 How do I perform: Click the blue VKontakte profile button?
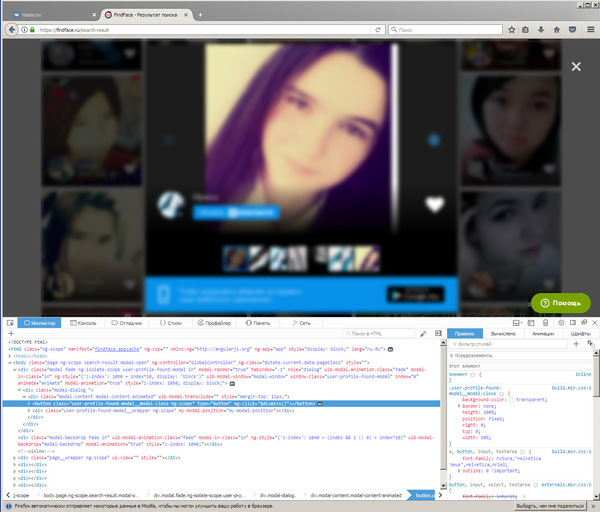(x=236, y=212)
